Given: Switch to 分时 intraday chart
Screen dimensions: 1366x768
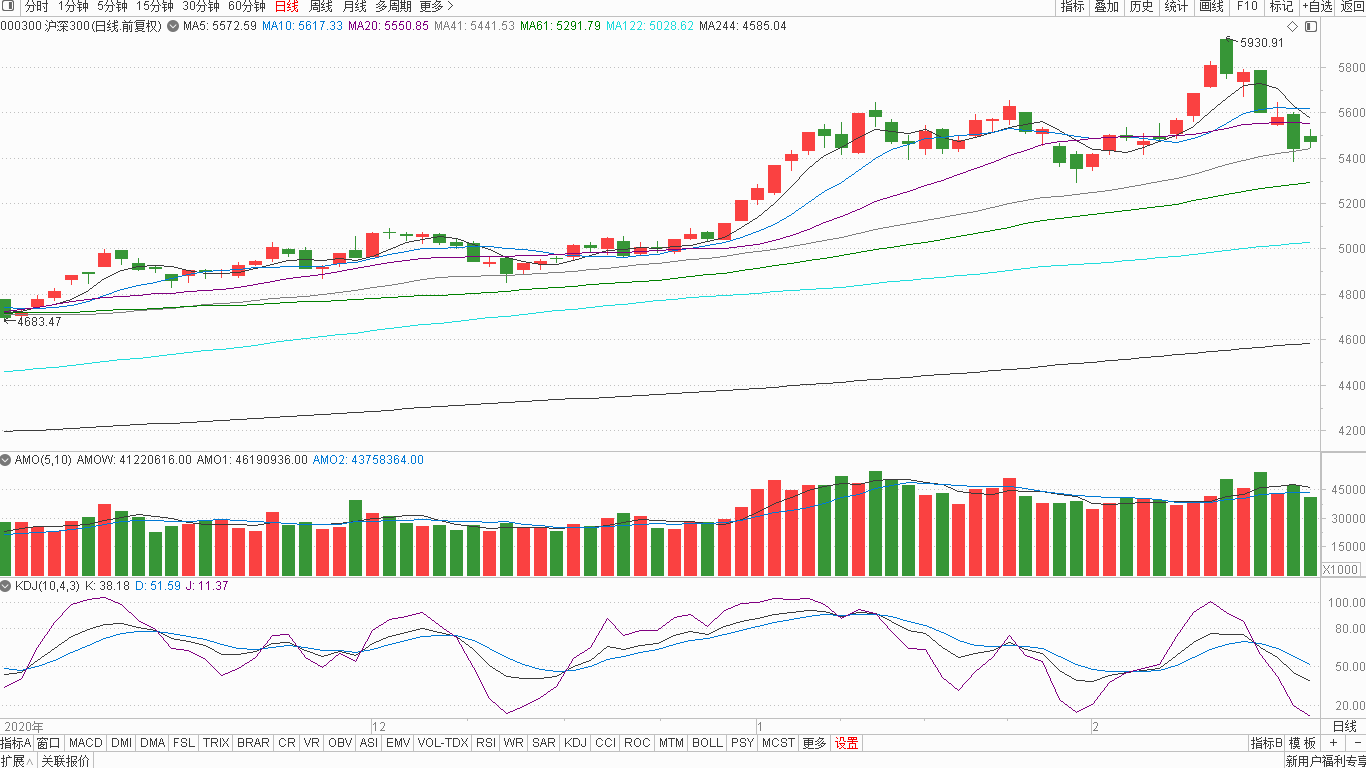Looking at the screenshot, I should (36, 6).
